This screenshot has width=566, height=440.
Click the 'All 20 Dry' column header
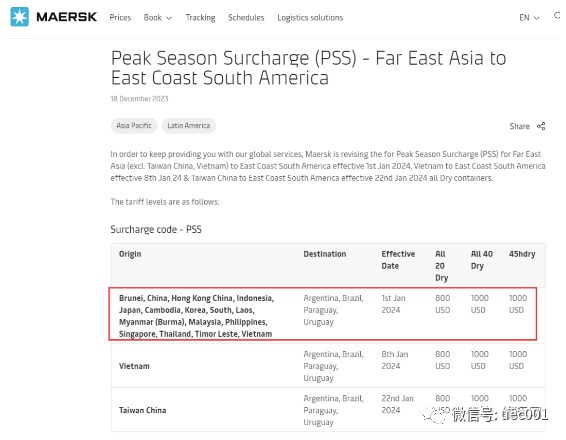(x=441, y=266)
